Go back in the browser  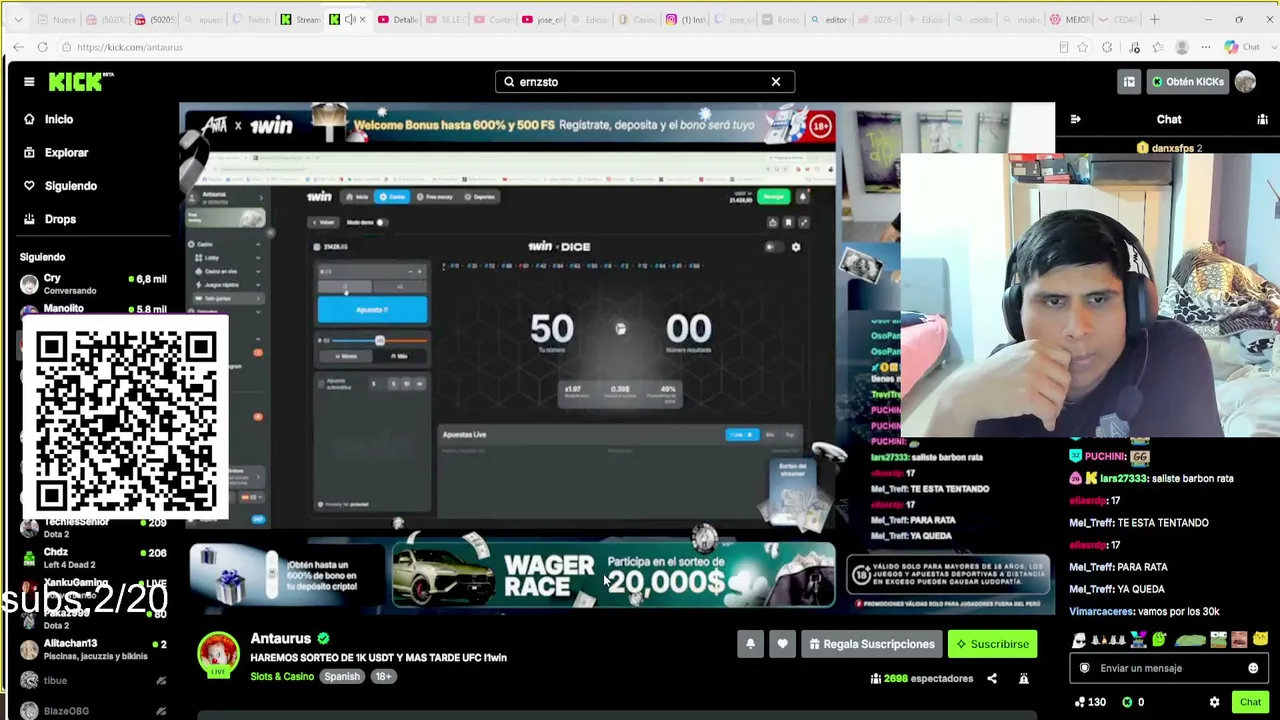[x=18, y=47]
